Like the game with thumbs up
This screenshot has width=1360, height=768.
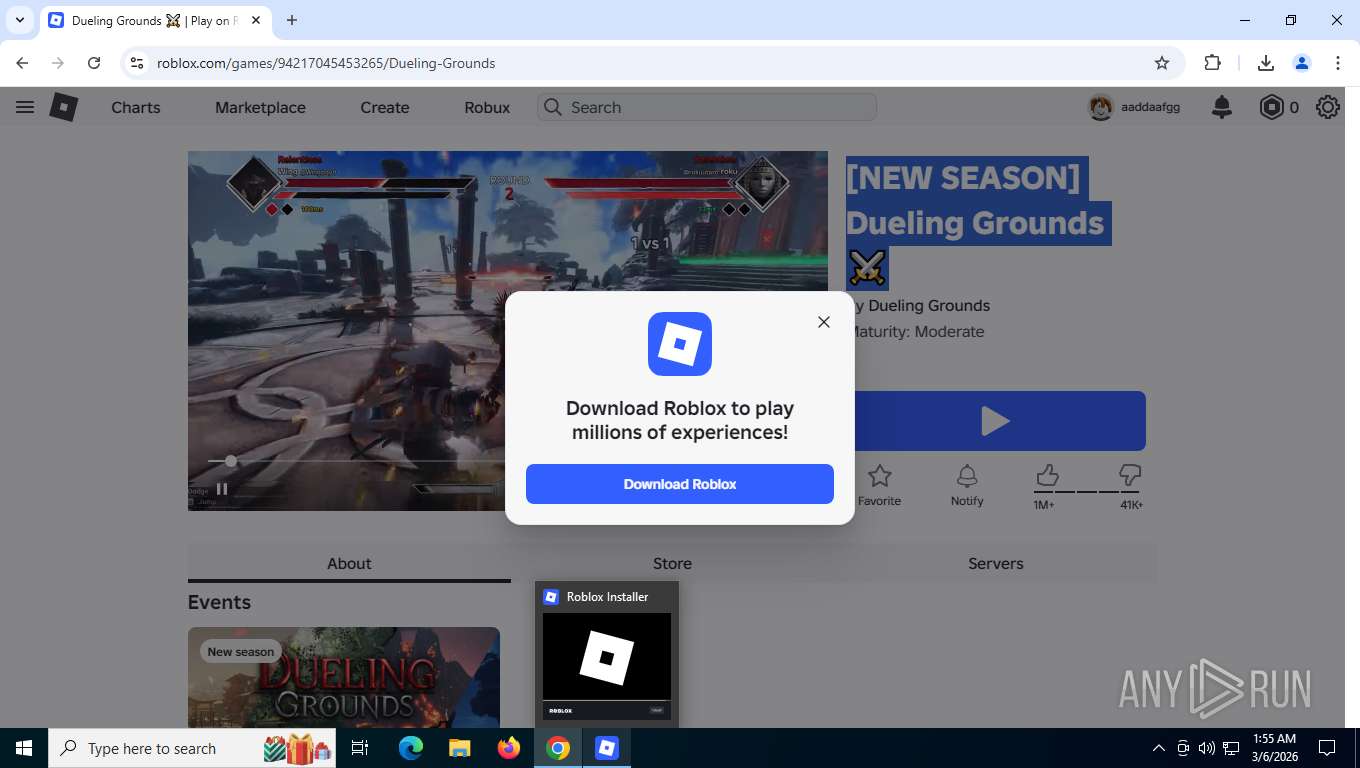click(x=1047, y=475)
